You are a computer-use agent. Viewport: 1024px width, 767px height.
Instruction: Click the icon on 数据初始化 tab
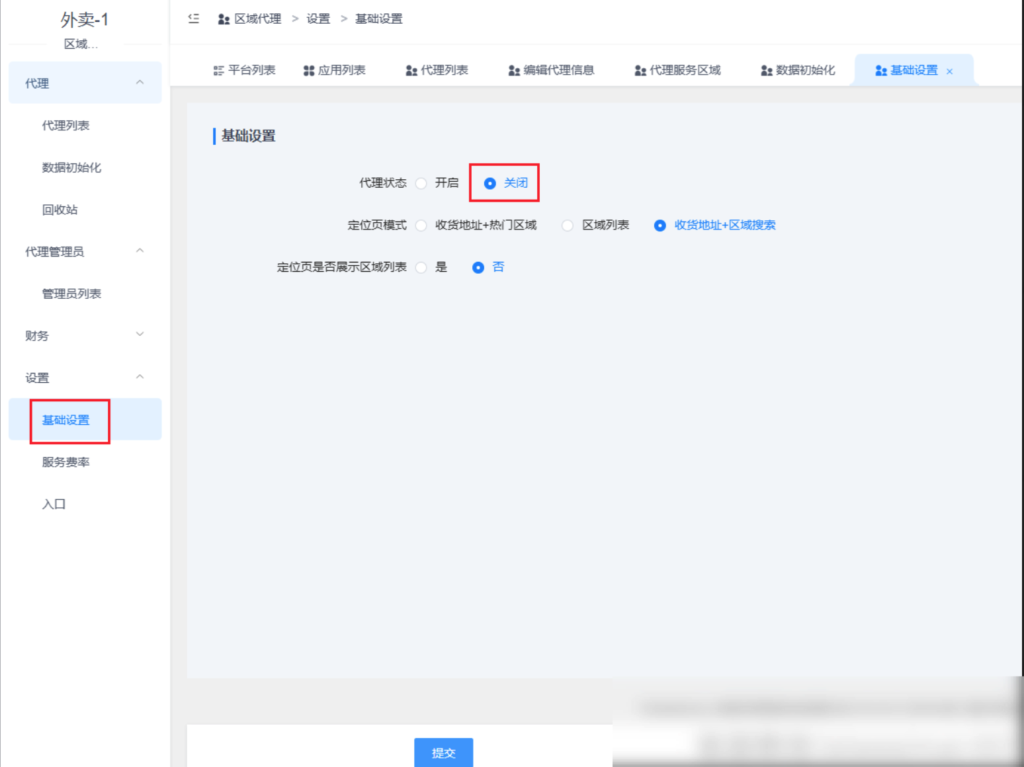coord(766,70)
